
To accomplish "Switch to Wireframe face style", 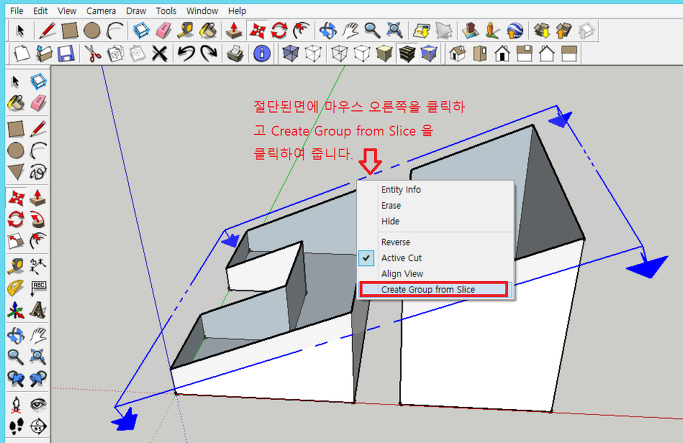I will coord(339,54).
